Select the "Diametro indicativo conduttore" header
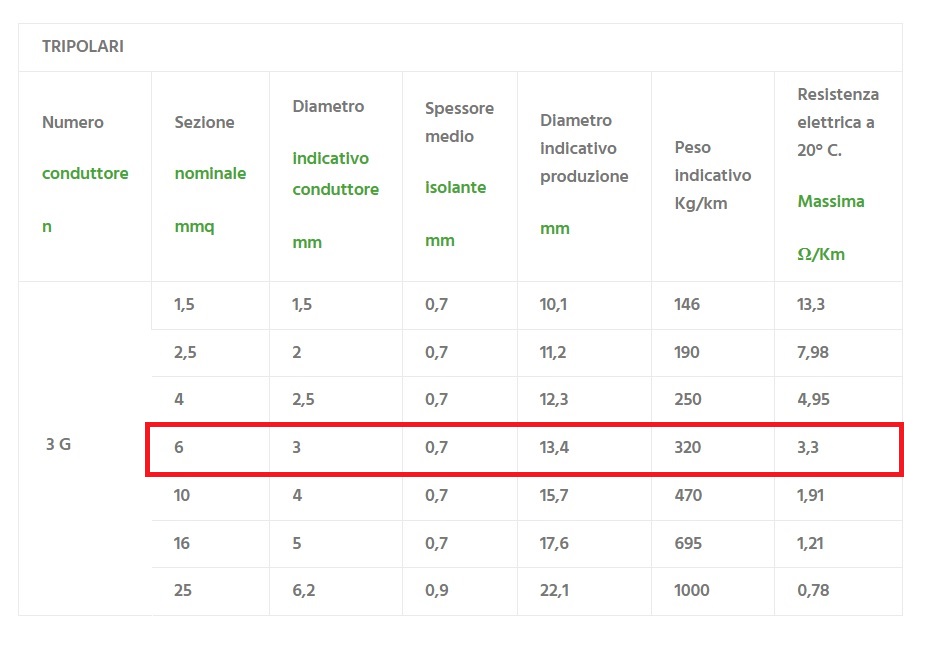The width and height of the screenshot is (933, 650). (335, 174)
